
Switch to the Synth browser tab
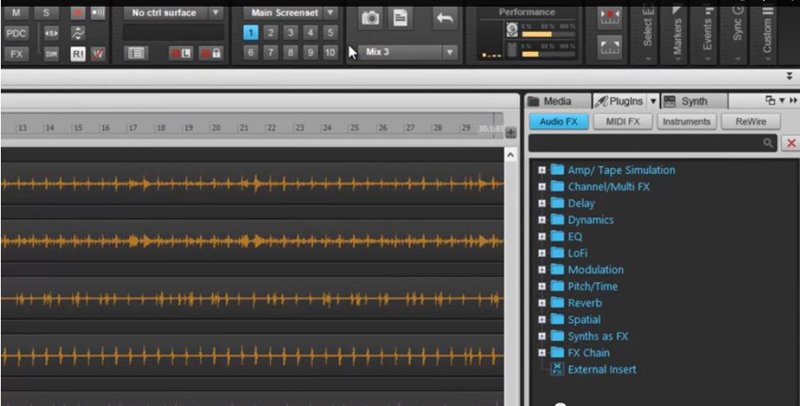pos(694,101)
